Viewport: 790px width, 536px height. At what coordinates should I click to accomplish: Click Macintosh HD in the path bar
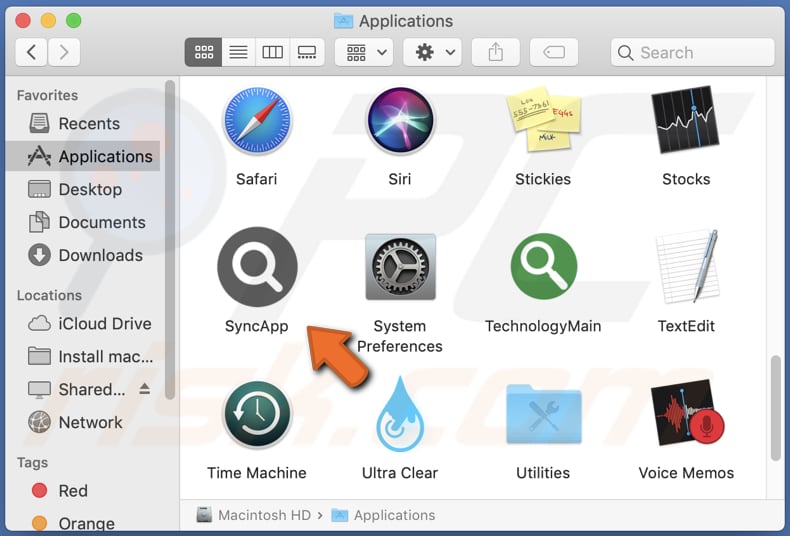[253, 515]
